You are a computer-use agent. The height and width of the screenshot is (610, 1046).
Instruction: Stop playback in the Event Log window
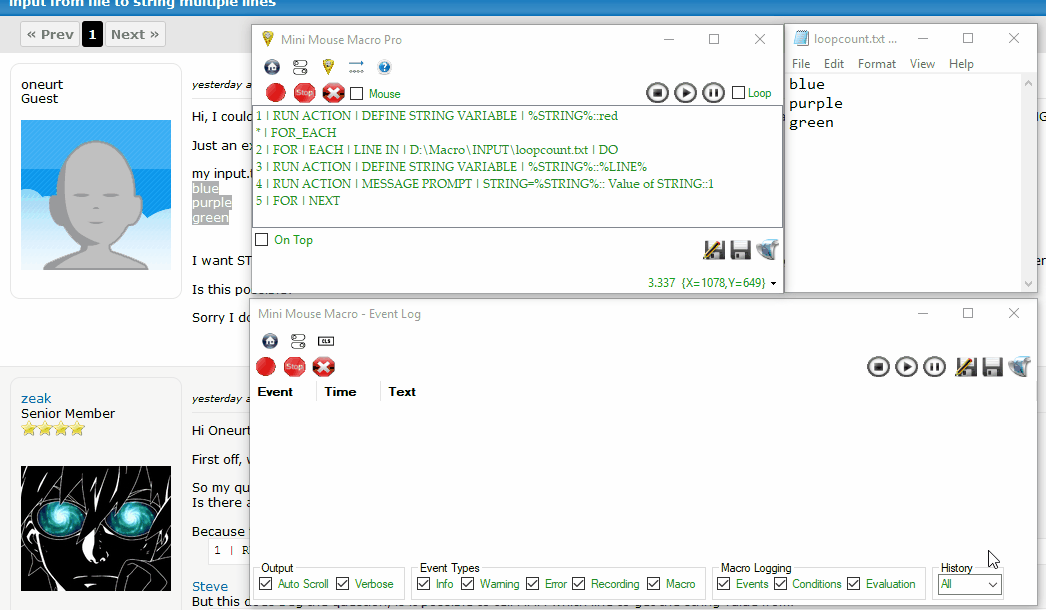tap(878, 366)
